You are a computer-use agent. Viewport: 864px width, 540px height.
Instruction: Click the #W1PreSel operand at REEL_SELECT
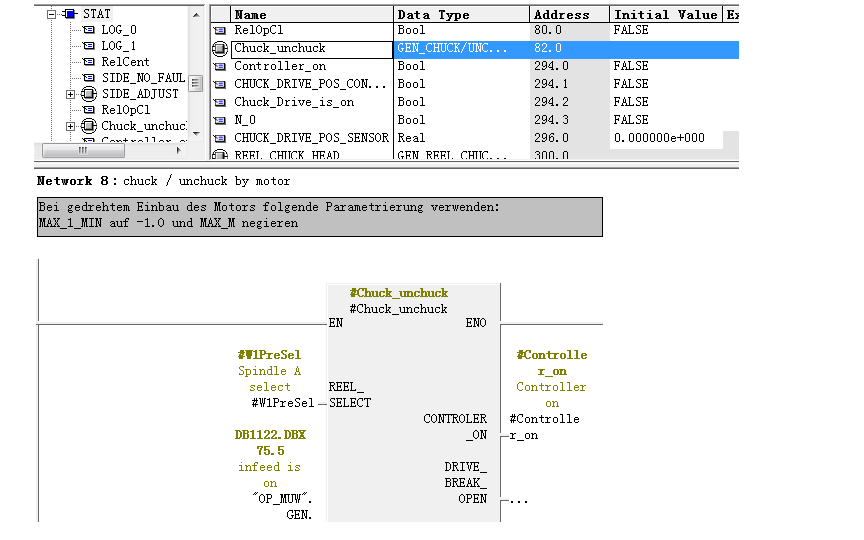283,403
